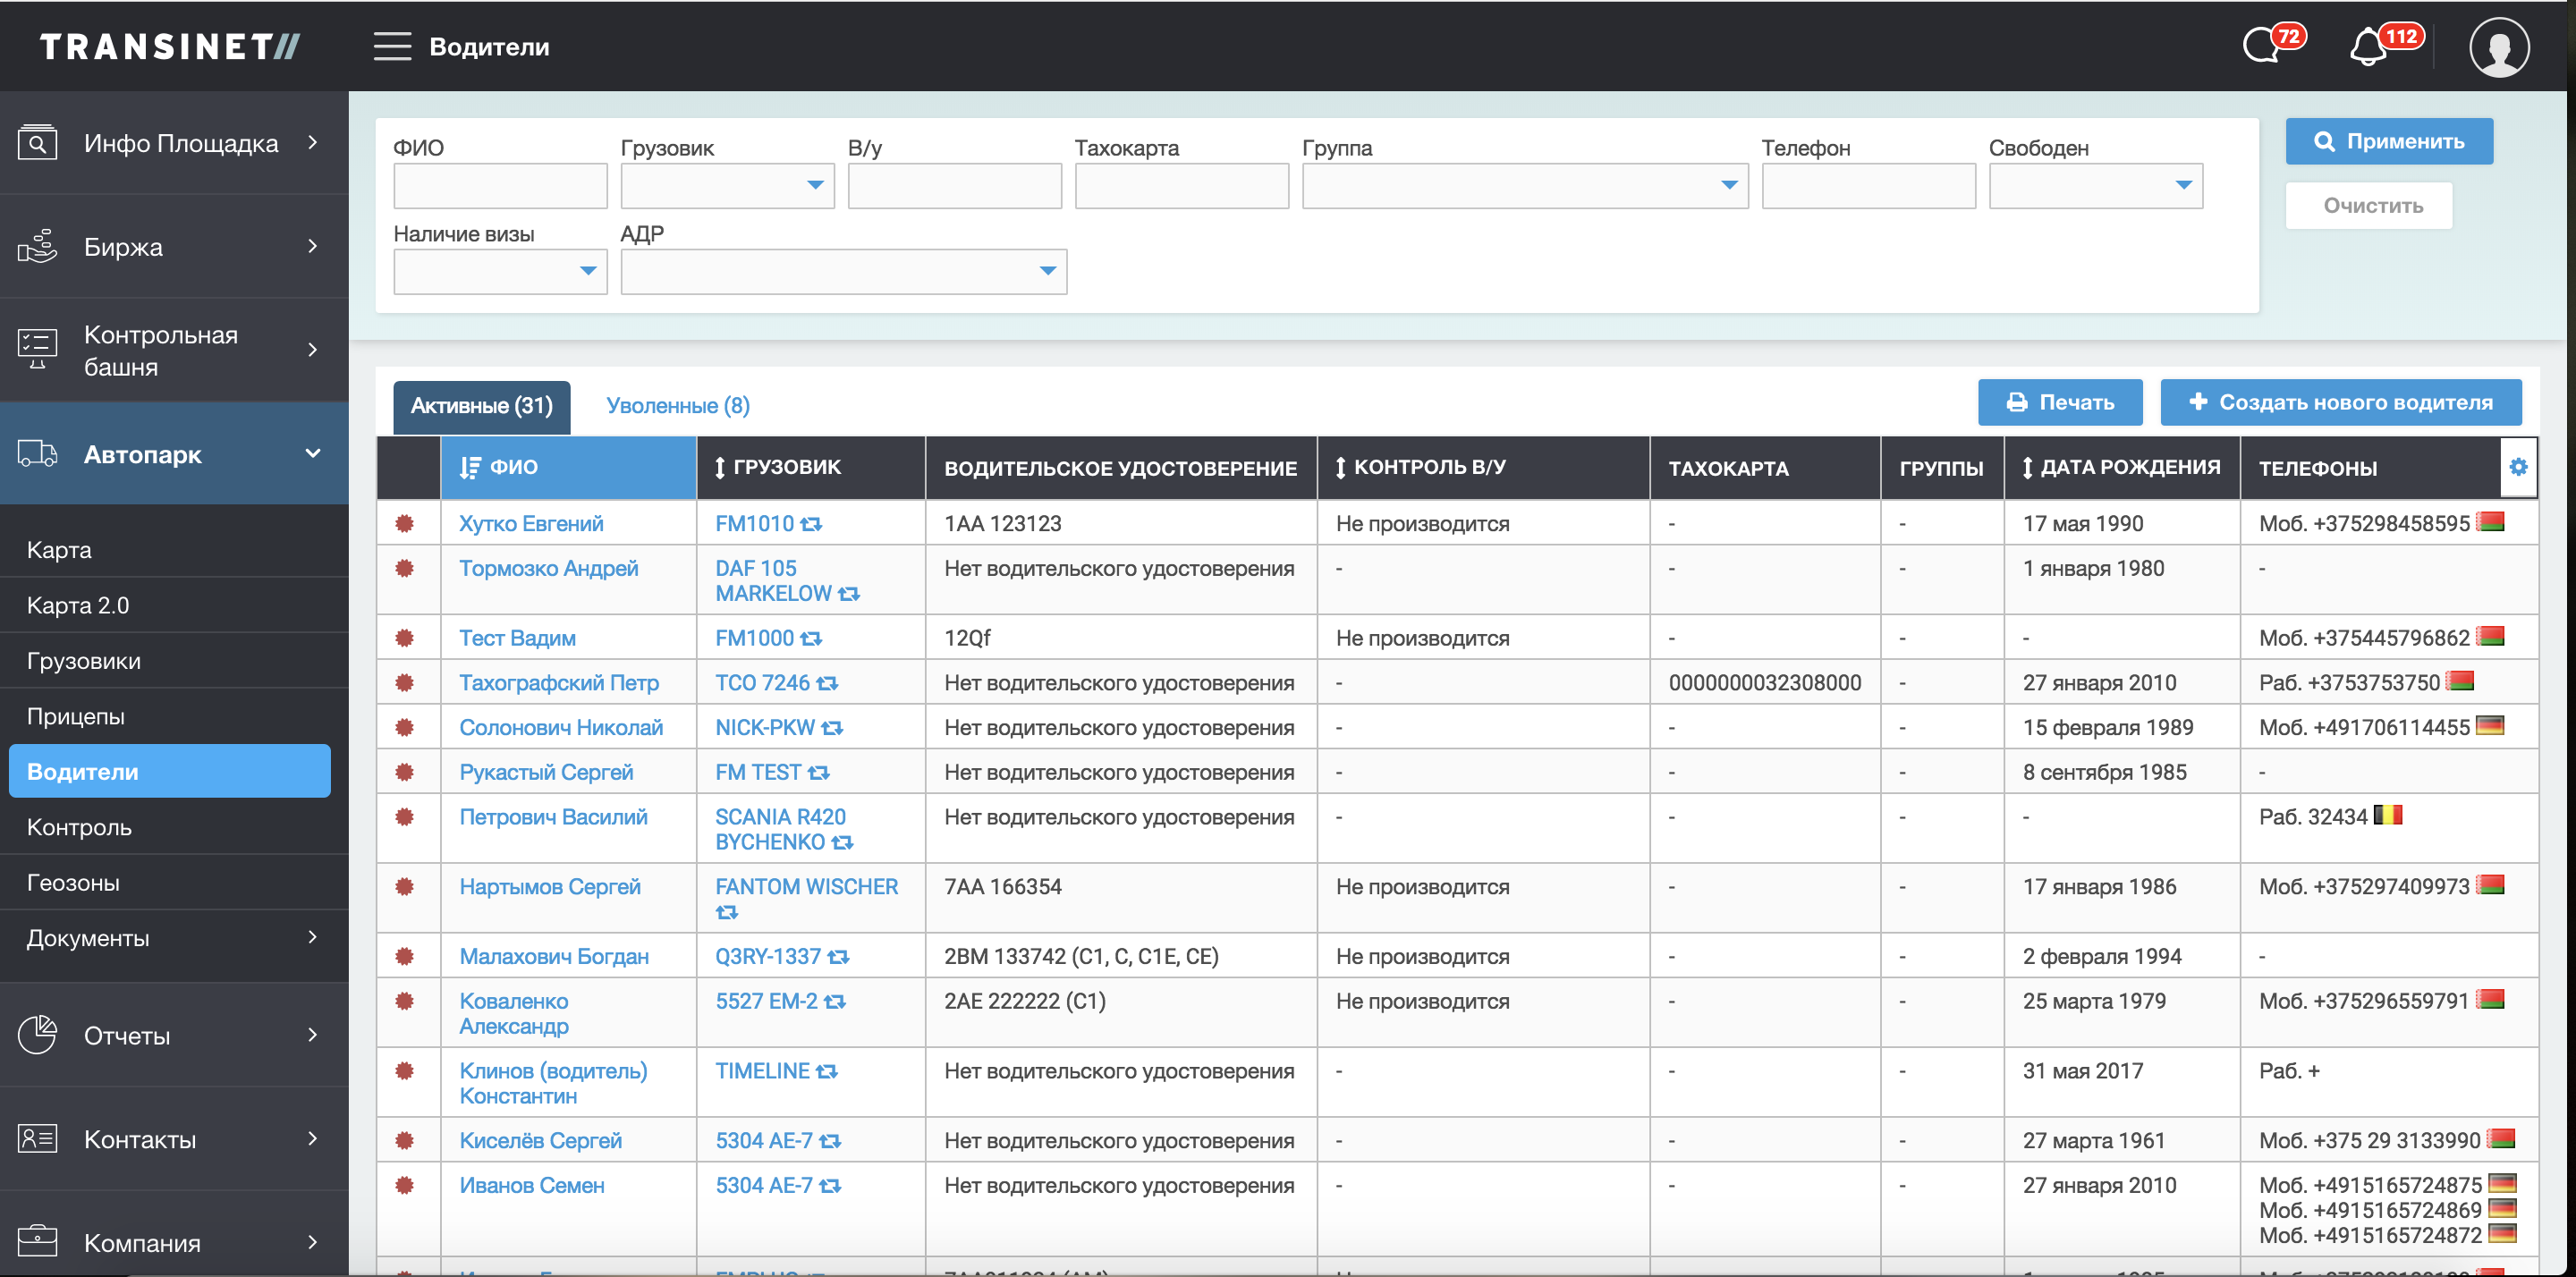2576x1277 pixels.
Task: Click the TRANSINET logo
Action: pyautogui.click(x=169, y=46)
